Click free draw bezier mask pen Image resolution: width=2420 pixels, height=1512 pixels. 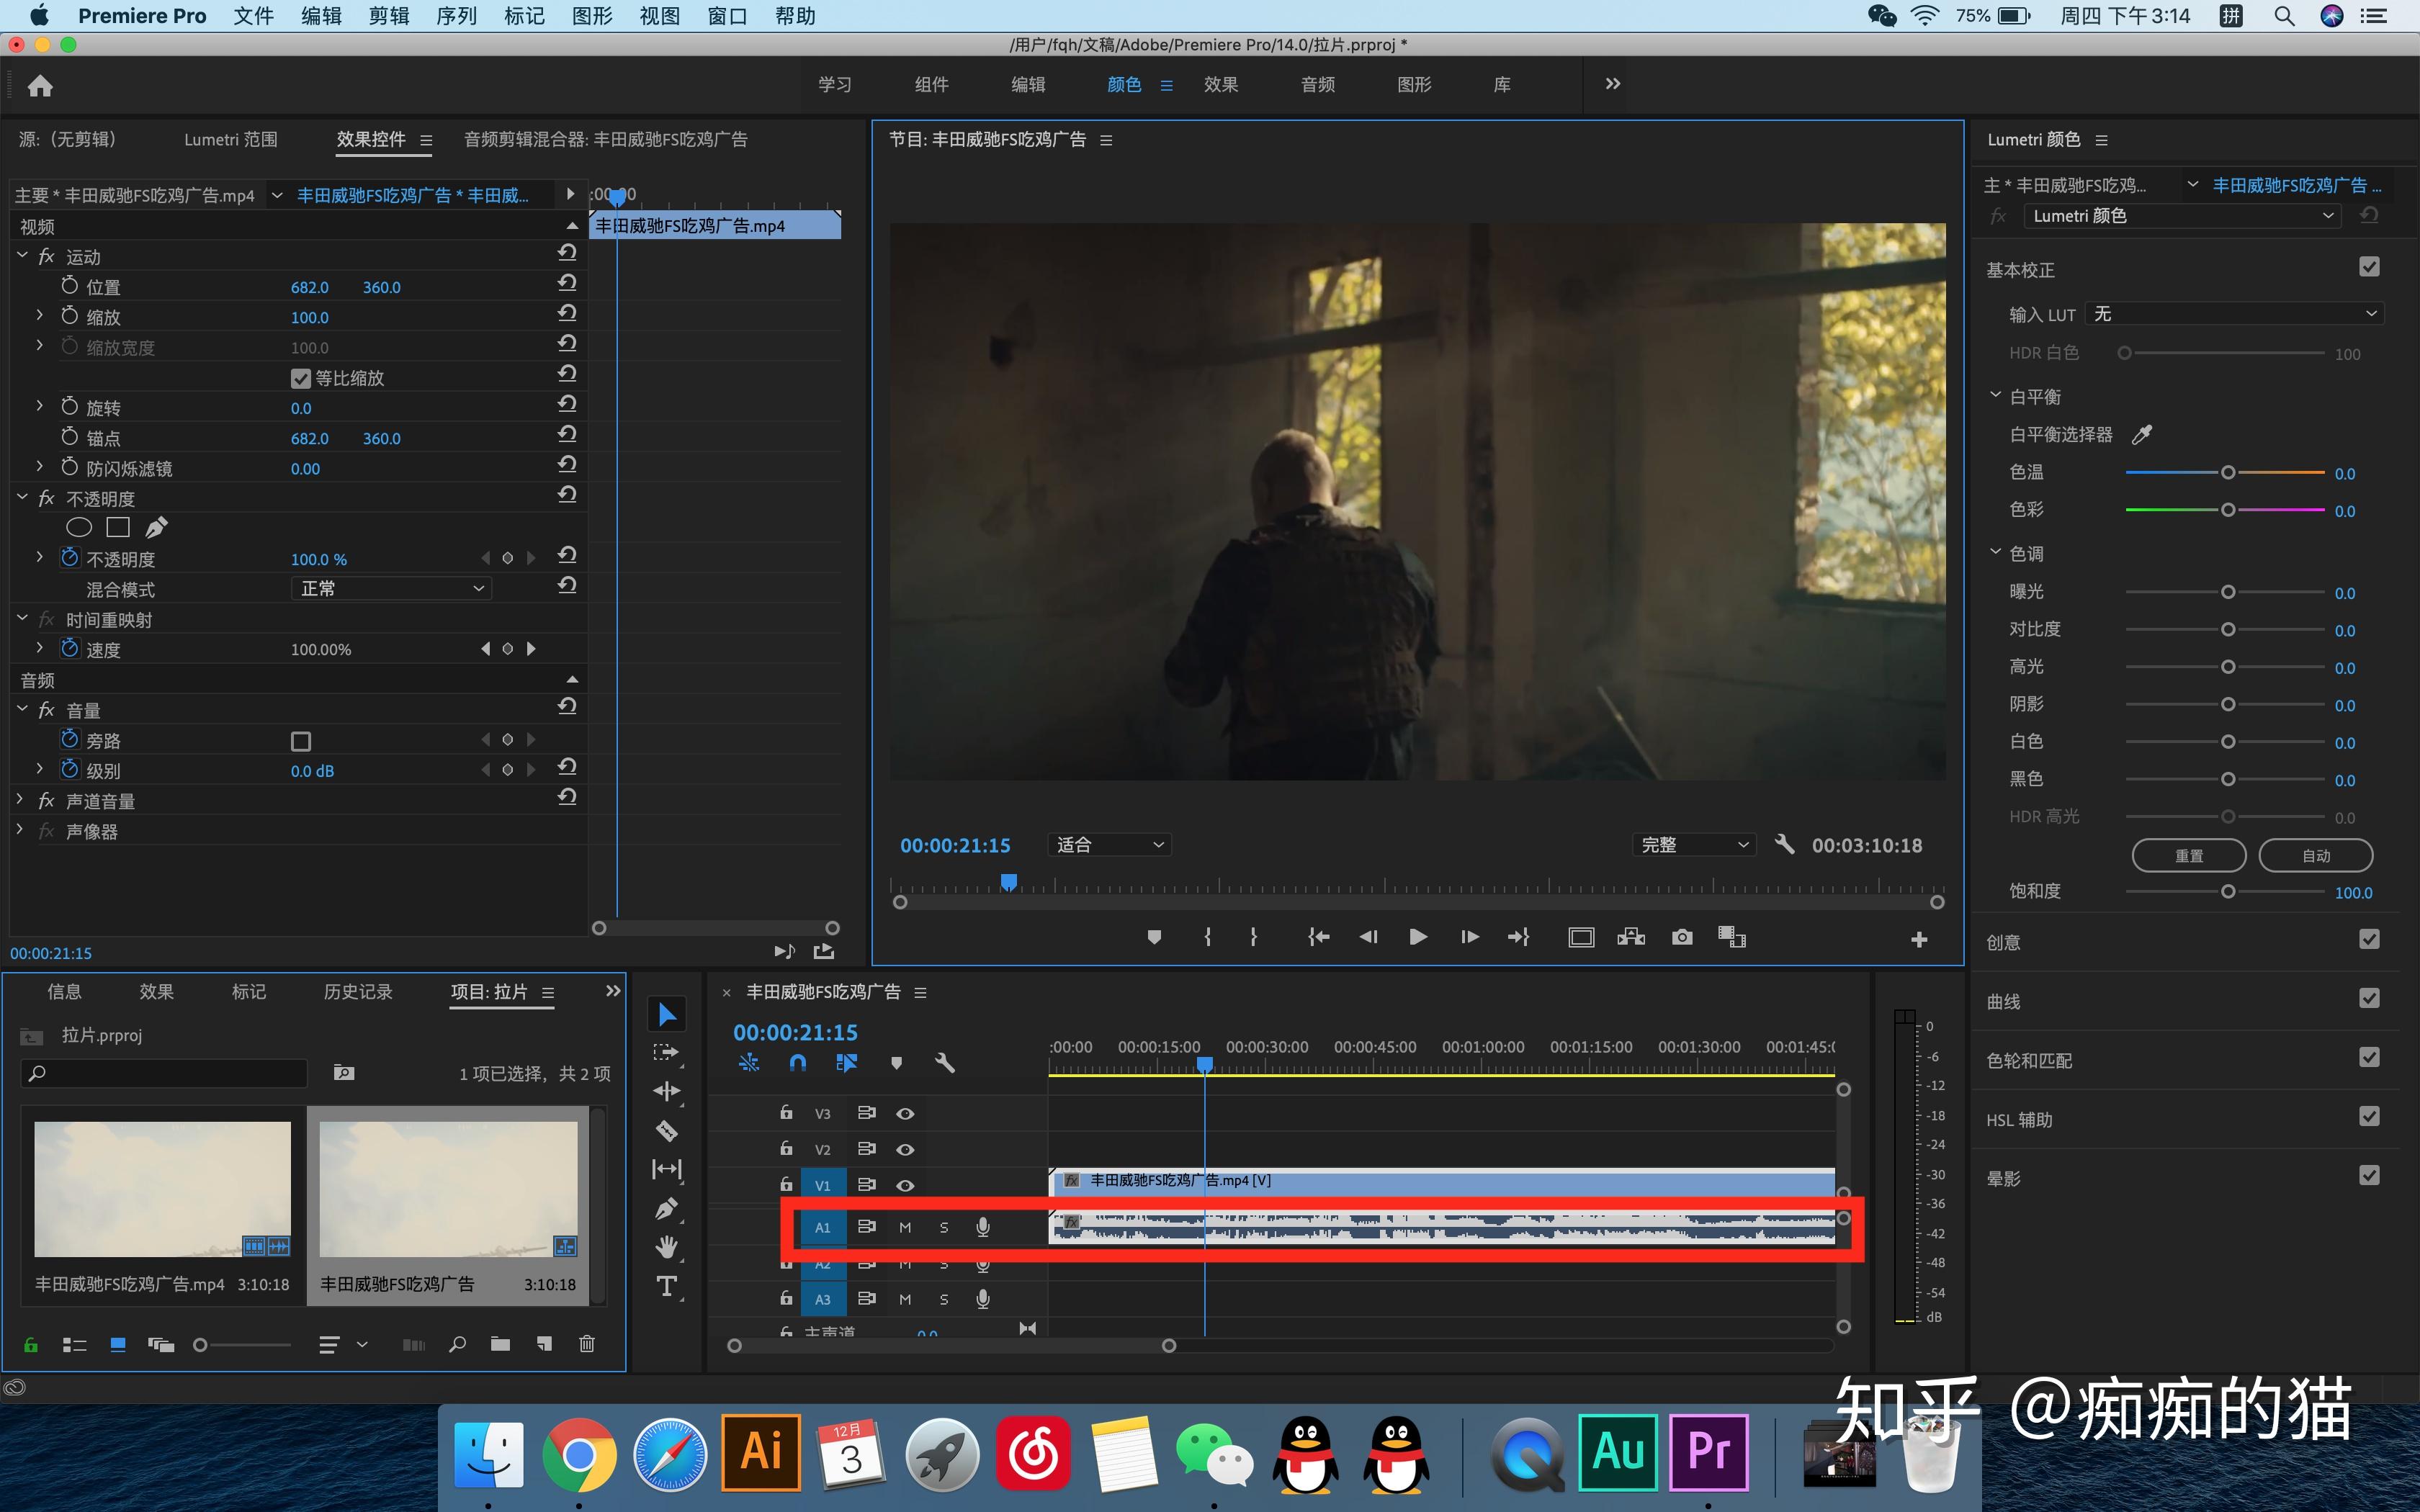pos(157,527)
